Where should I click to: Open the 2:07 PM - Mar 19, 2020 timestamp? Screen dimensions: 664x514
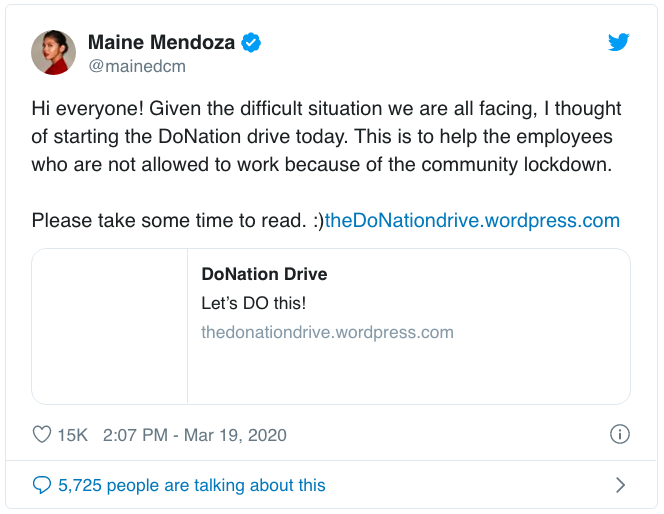pyautogui.click(x=196, y=435)
